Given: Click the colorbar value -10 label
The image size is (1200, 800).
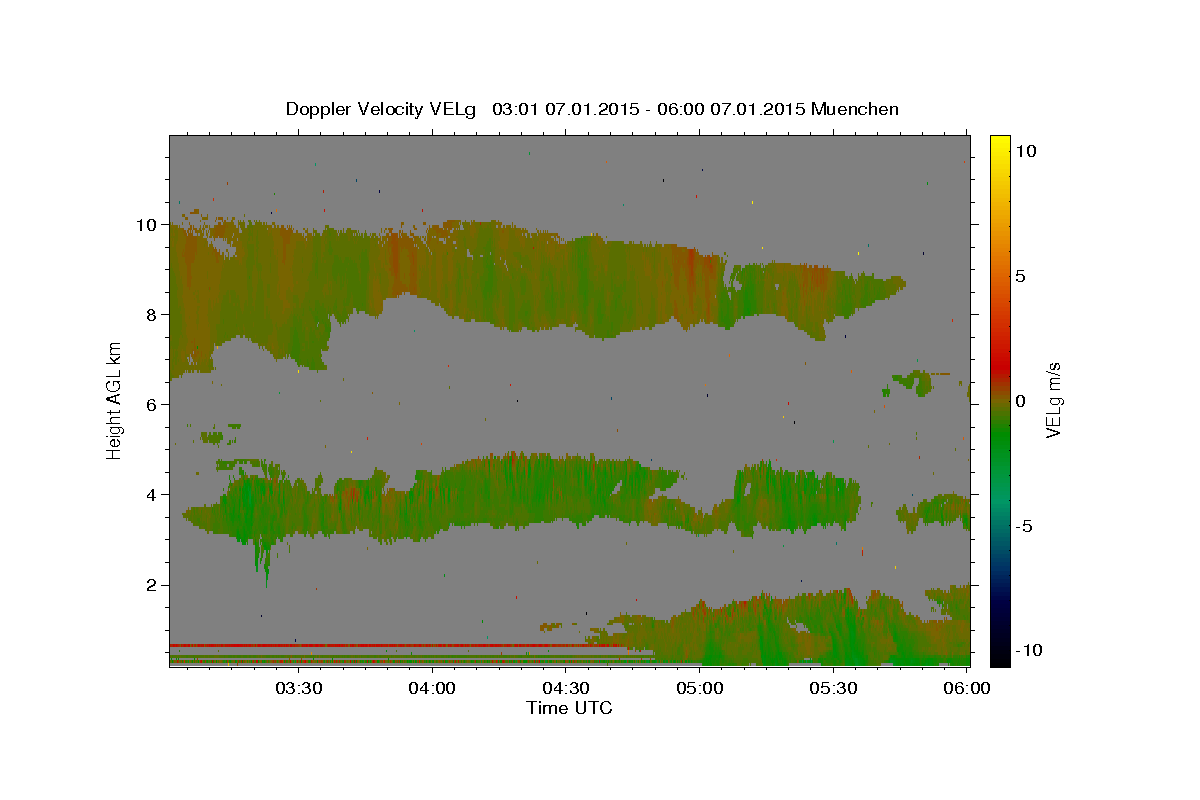Looking at the screenshot, I should (1029, 650).
